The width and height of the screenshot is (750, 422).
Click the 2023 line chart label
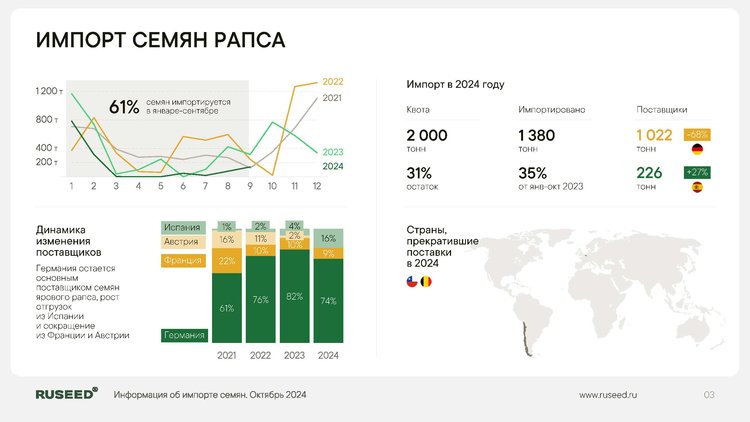click(x=333, y=152)
